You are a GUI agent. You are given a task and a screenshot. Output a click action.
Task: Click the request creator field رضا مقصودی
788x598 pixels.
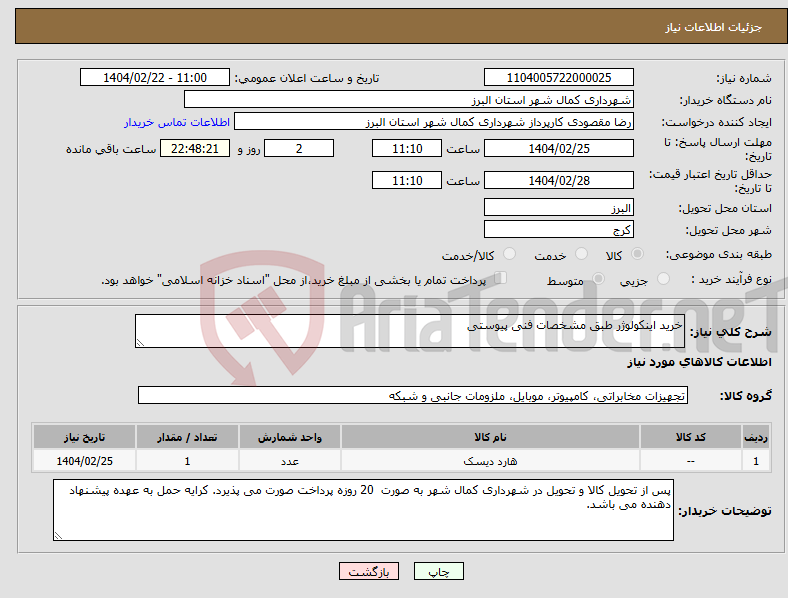(434, 122)
